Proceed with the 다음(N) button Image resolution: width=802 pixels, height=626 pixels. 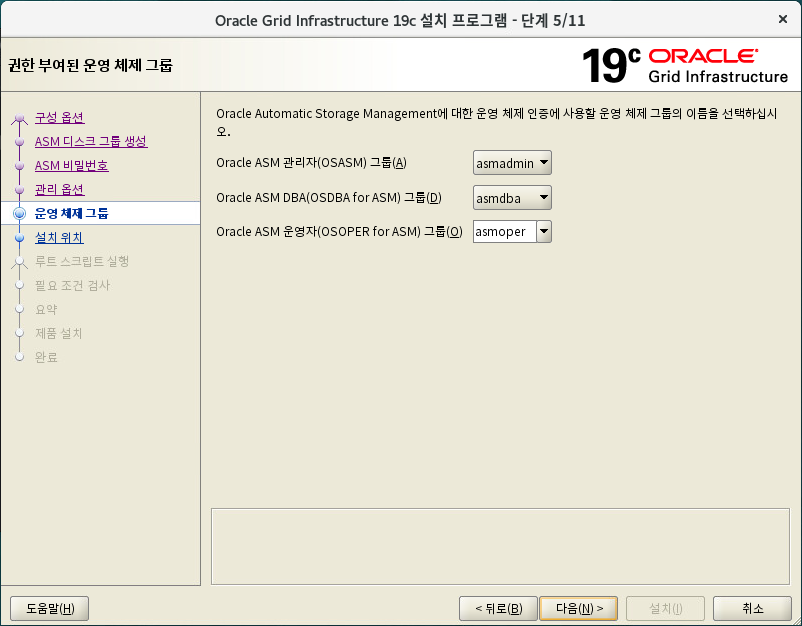tap(578, 609)
